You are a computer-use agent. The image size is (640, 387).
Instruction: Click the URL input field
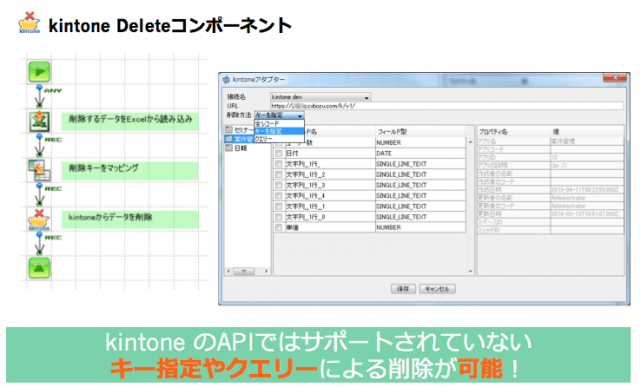click(447, 106)
